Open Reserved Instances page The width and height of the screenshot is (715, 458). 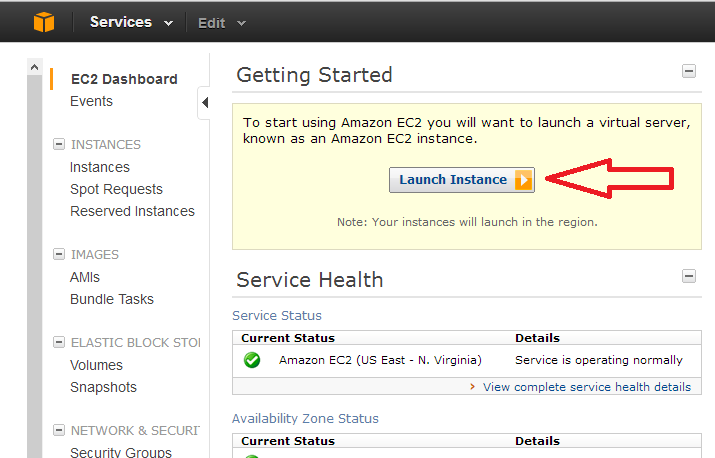[132, 211]
